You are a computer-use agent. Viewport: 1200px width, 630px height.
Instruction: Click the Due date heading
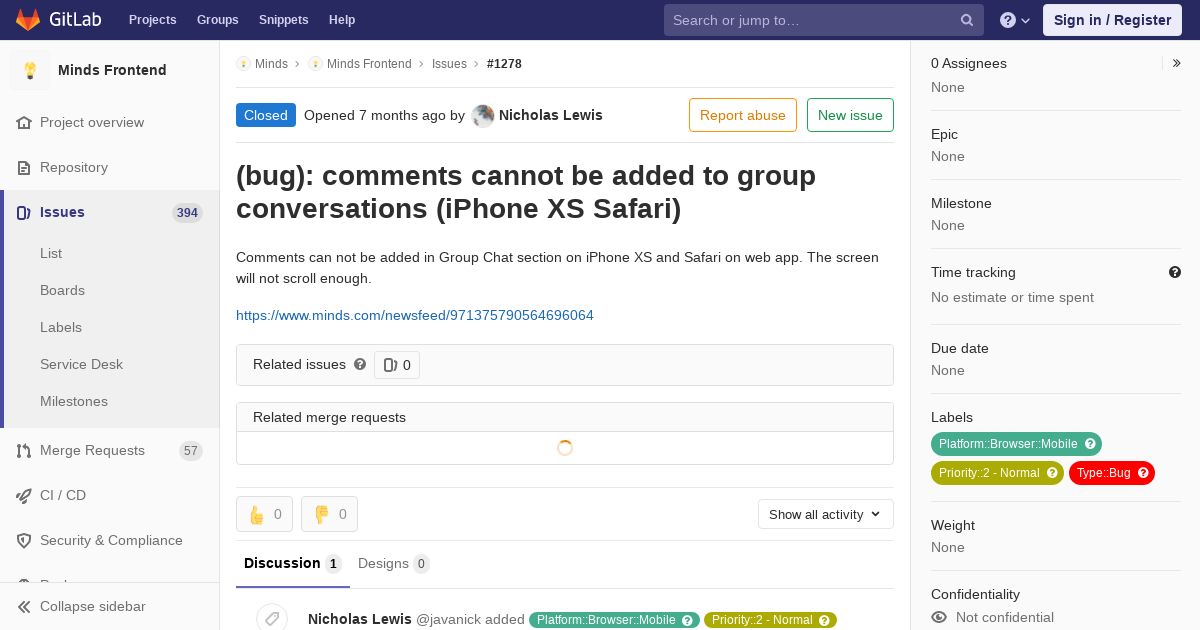[x=960, y=348]
